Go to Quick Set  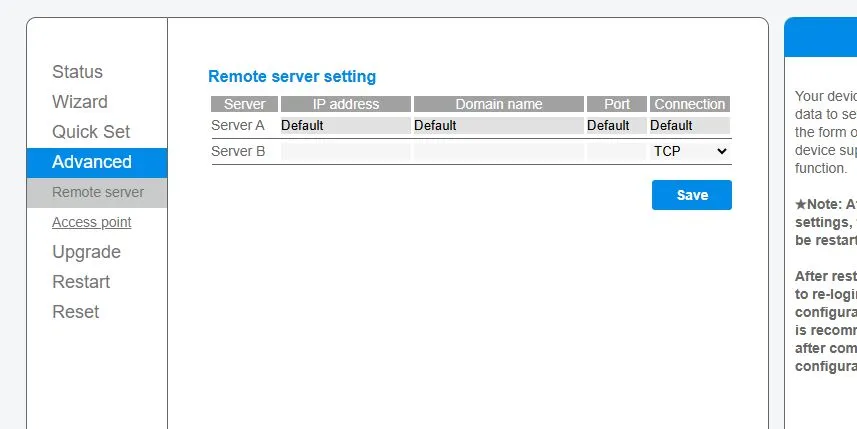(x=91, y=132)
